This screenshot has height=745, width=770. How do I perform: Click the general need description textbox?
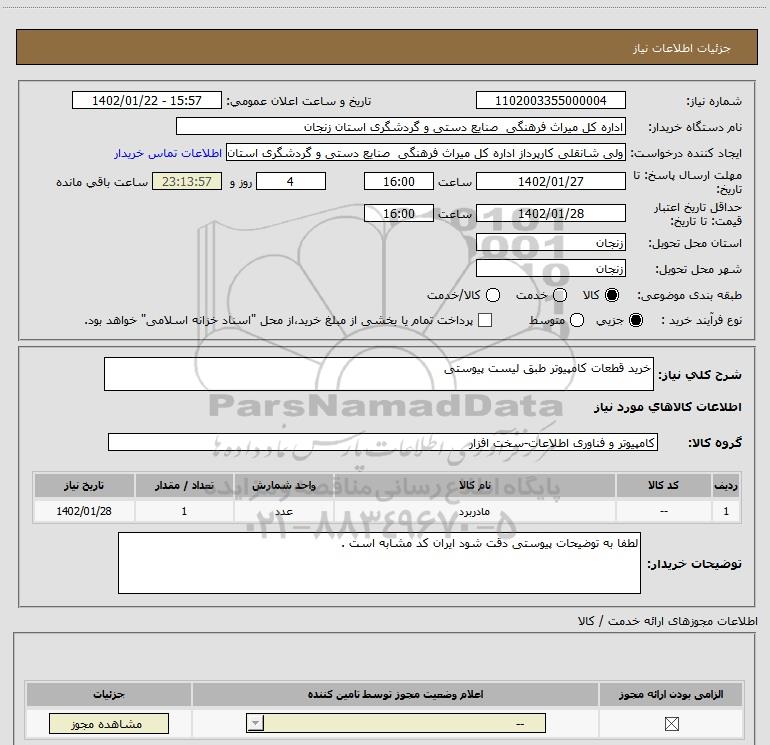[x=379, y=374]
